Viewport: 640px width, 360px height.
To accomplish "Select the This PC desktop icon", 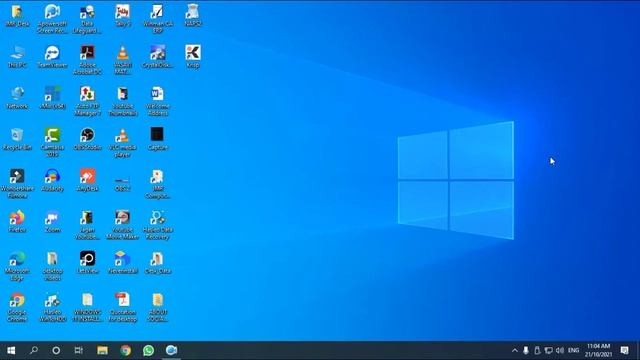I will point(17,57).
